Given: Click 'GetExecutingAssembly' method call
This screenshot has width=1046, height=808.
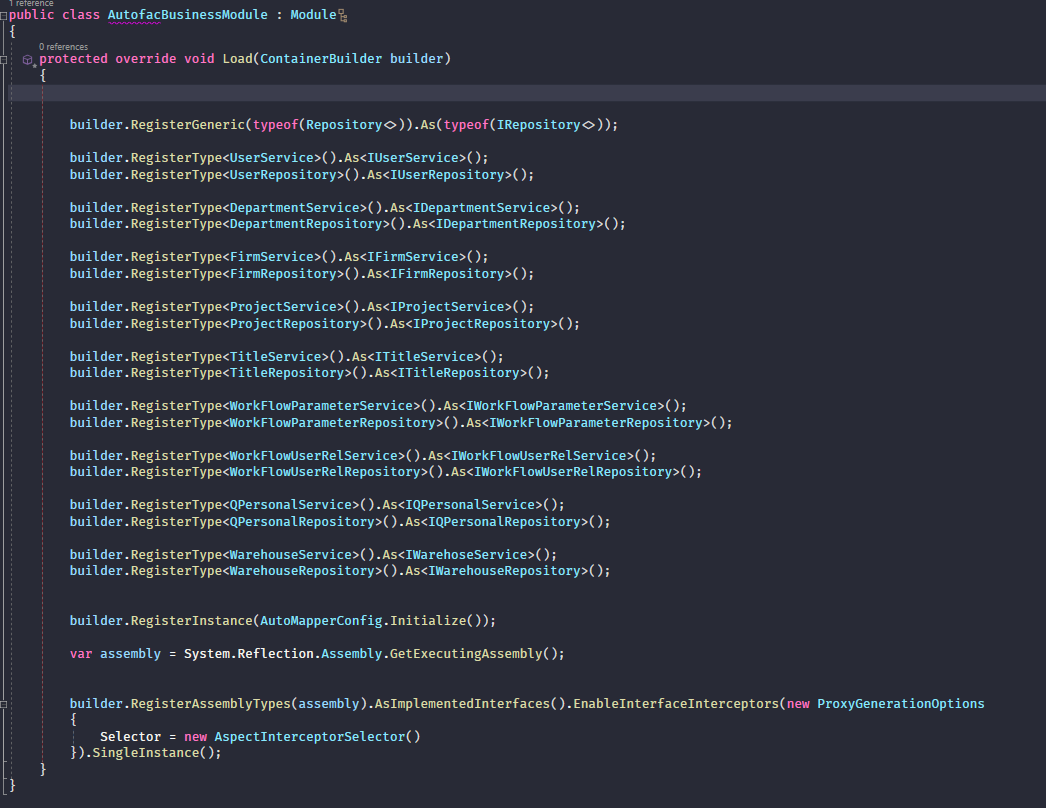Looking at the screenshot, I should pyautogui.click(x=466, y=654).
